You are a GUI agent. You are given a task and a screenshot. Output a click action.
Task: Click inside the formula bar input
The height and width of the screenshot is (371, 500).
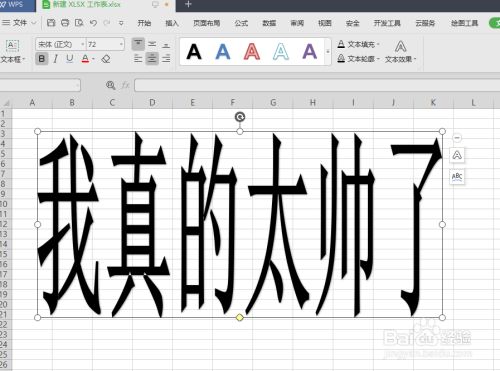coord(317,85)
